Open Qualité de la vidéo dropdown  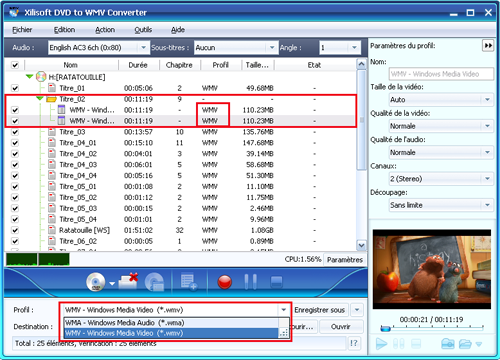coord(441,126)
